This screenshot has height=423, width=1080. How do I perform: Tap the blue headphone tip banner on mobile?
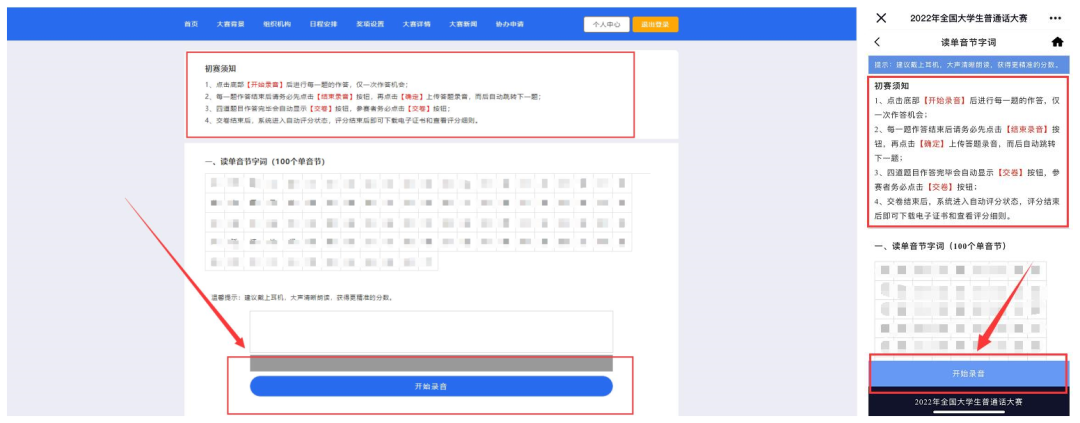[x=967, y=64]
